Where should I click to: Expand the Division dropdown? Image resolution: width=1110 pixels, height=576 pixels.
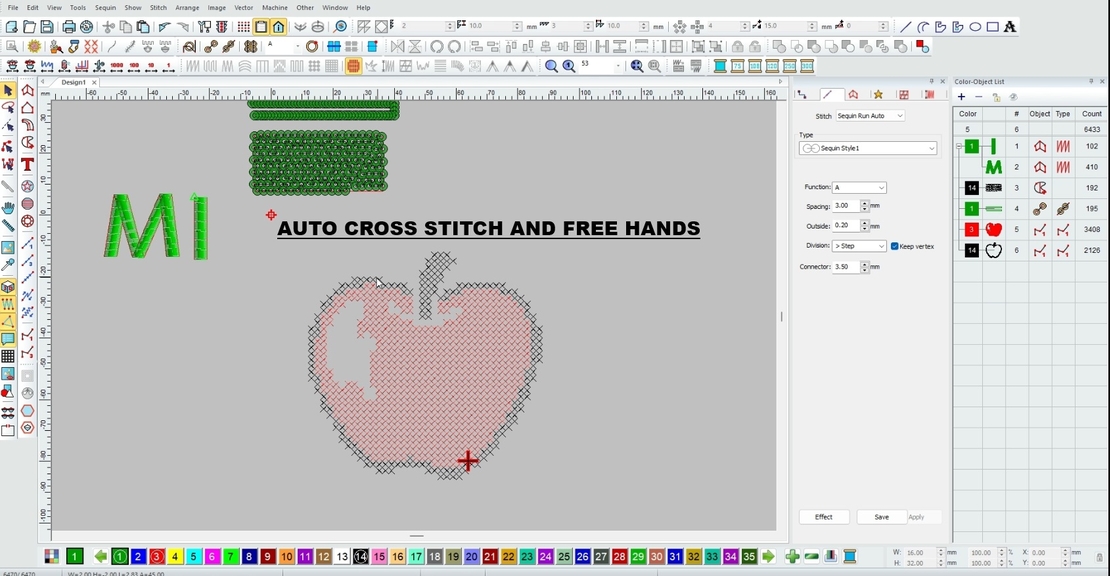tap(859, 246)
